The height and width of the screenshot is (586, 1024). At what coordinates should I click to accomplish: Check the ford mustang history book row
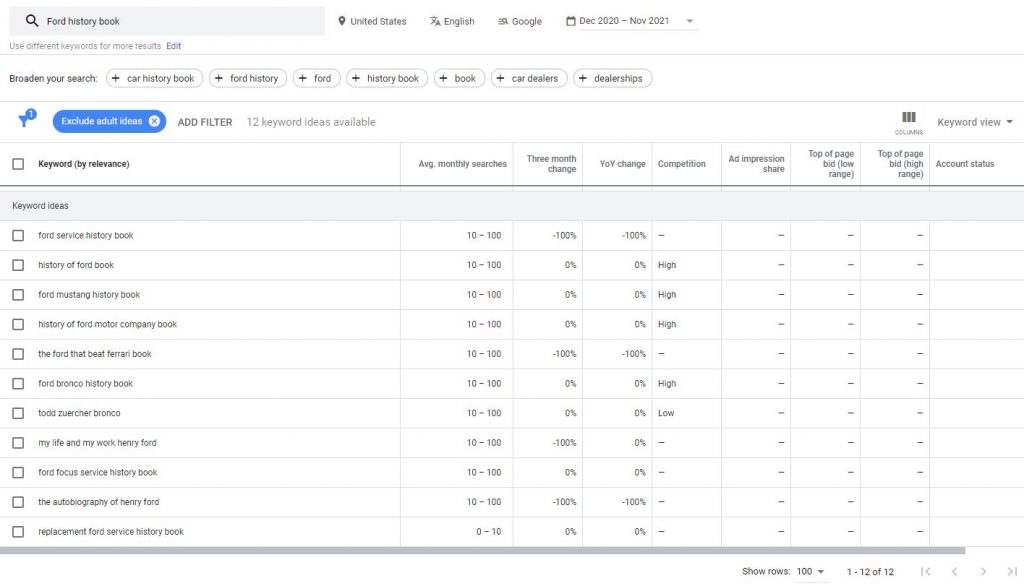click(x=18, y=295)
